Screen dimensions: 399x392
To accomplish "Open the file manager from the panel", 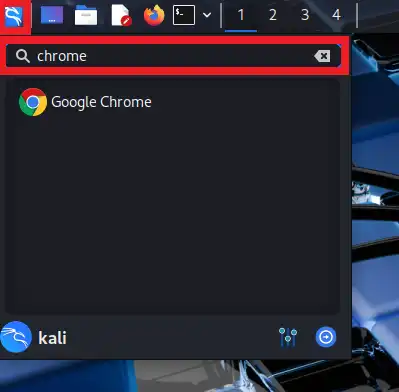I will 86,15.
